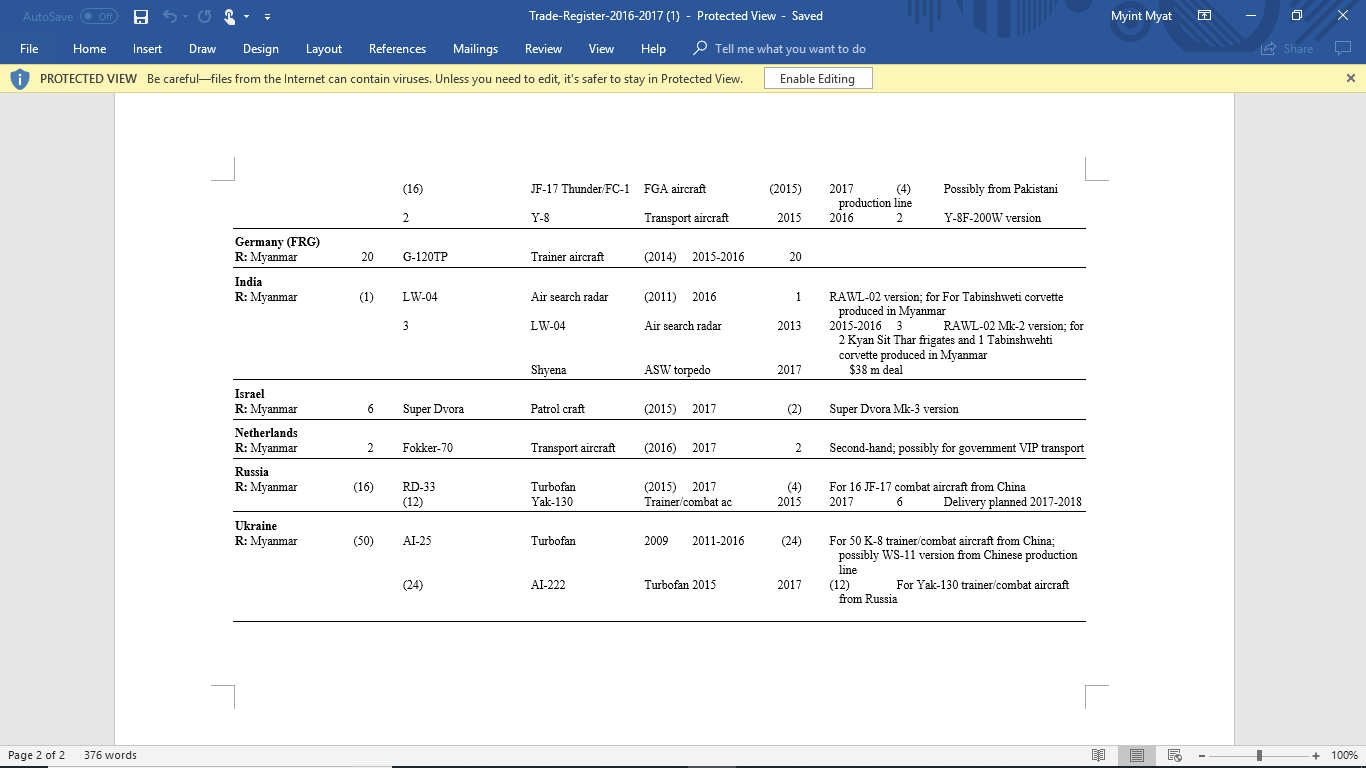
Task: Click the Enable Editing button
Action: point(817,78)
